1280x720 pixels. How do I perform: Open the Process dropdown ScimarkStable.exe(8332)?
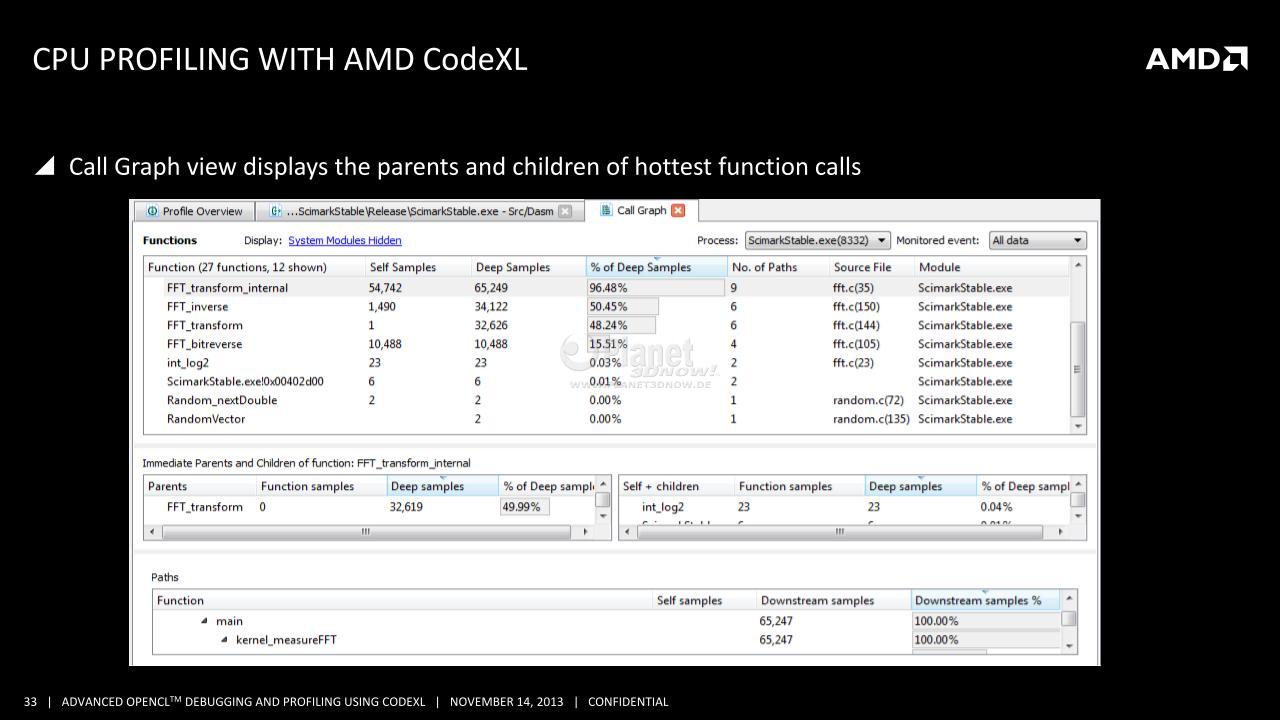817,240
